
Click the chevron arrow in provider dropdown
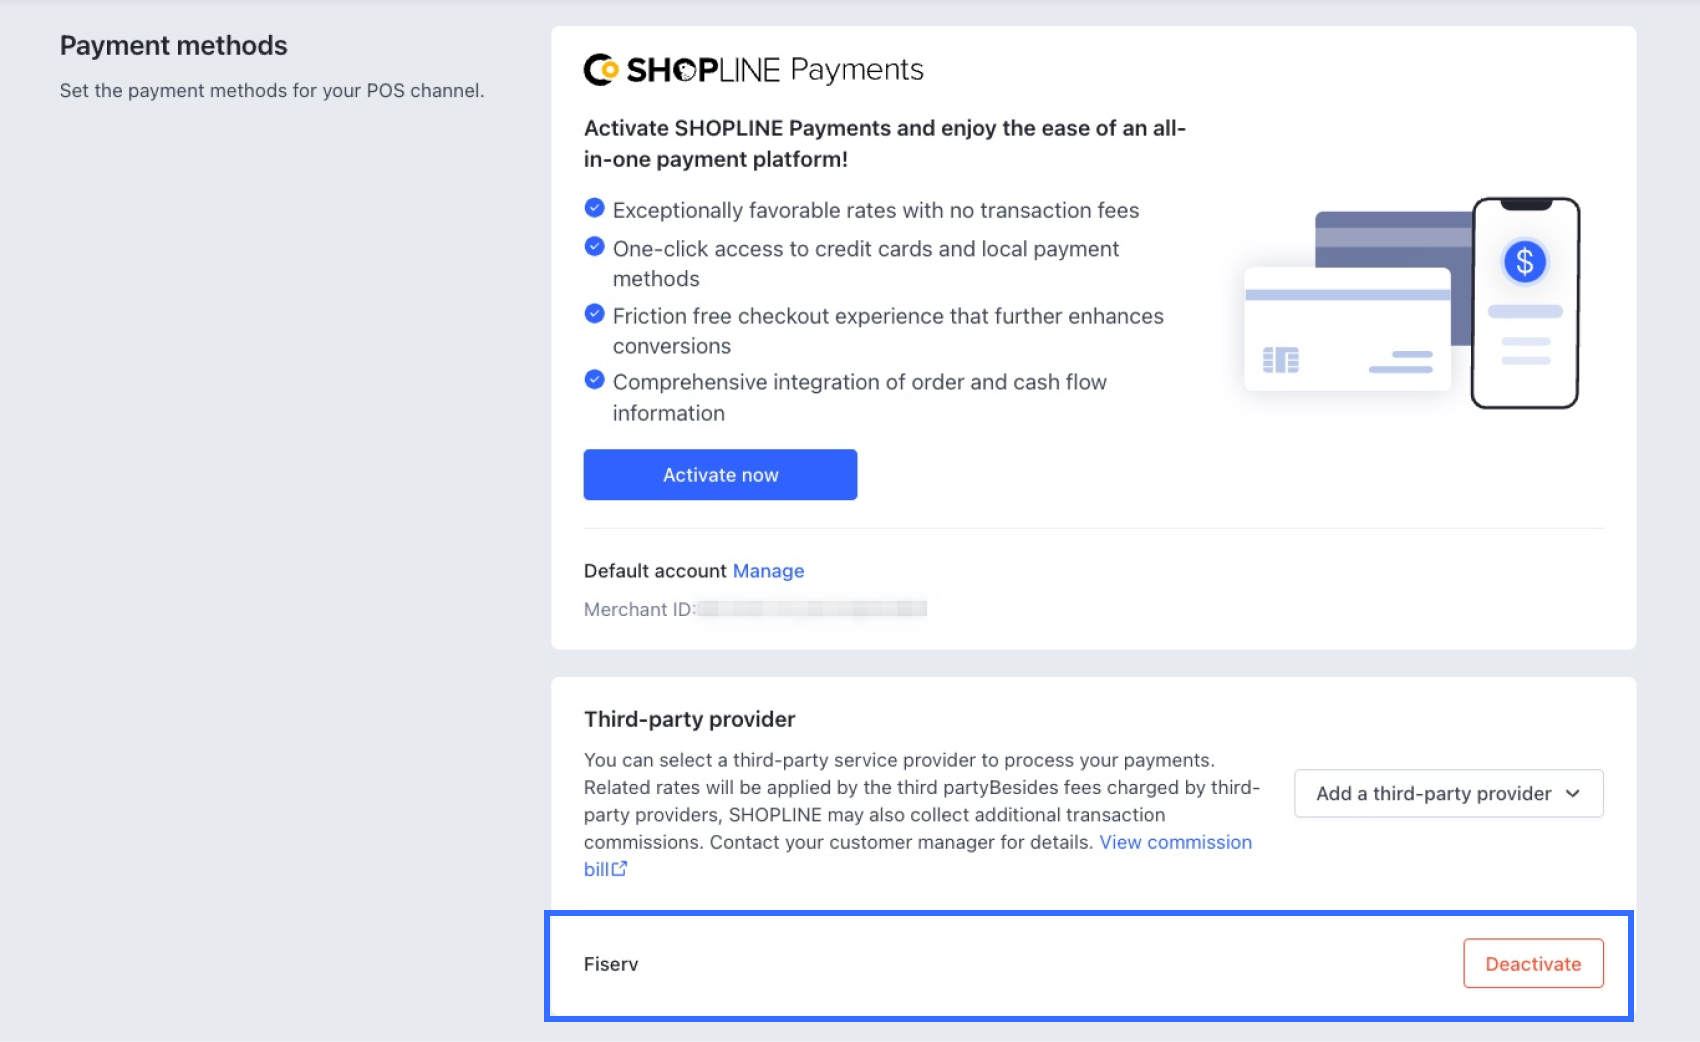(x=1573, y=793)
